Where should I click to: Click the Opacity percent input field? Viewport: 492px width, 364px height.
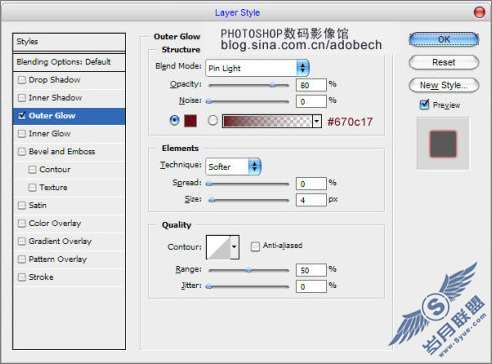tap(311, 85)
